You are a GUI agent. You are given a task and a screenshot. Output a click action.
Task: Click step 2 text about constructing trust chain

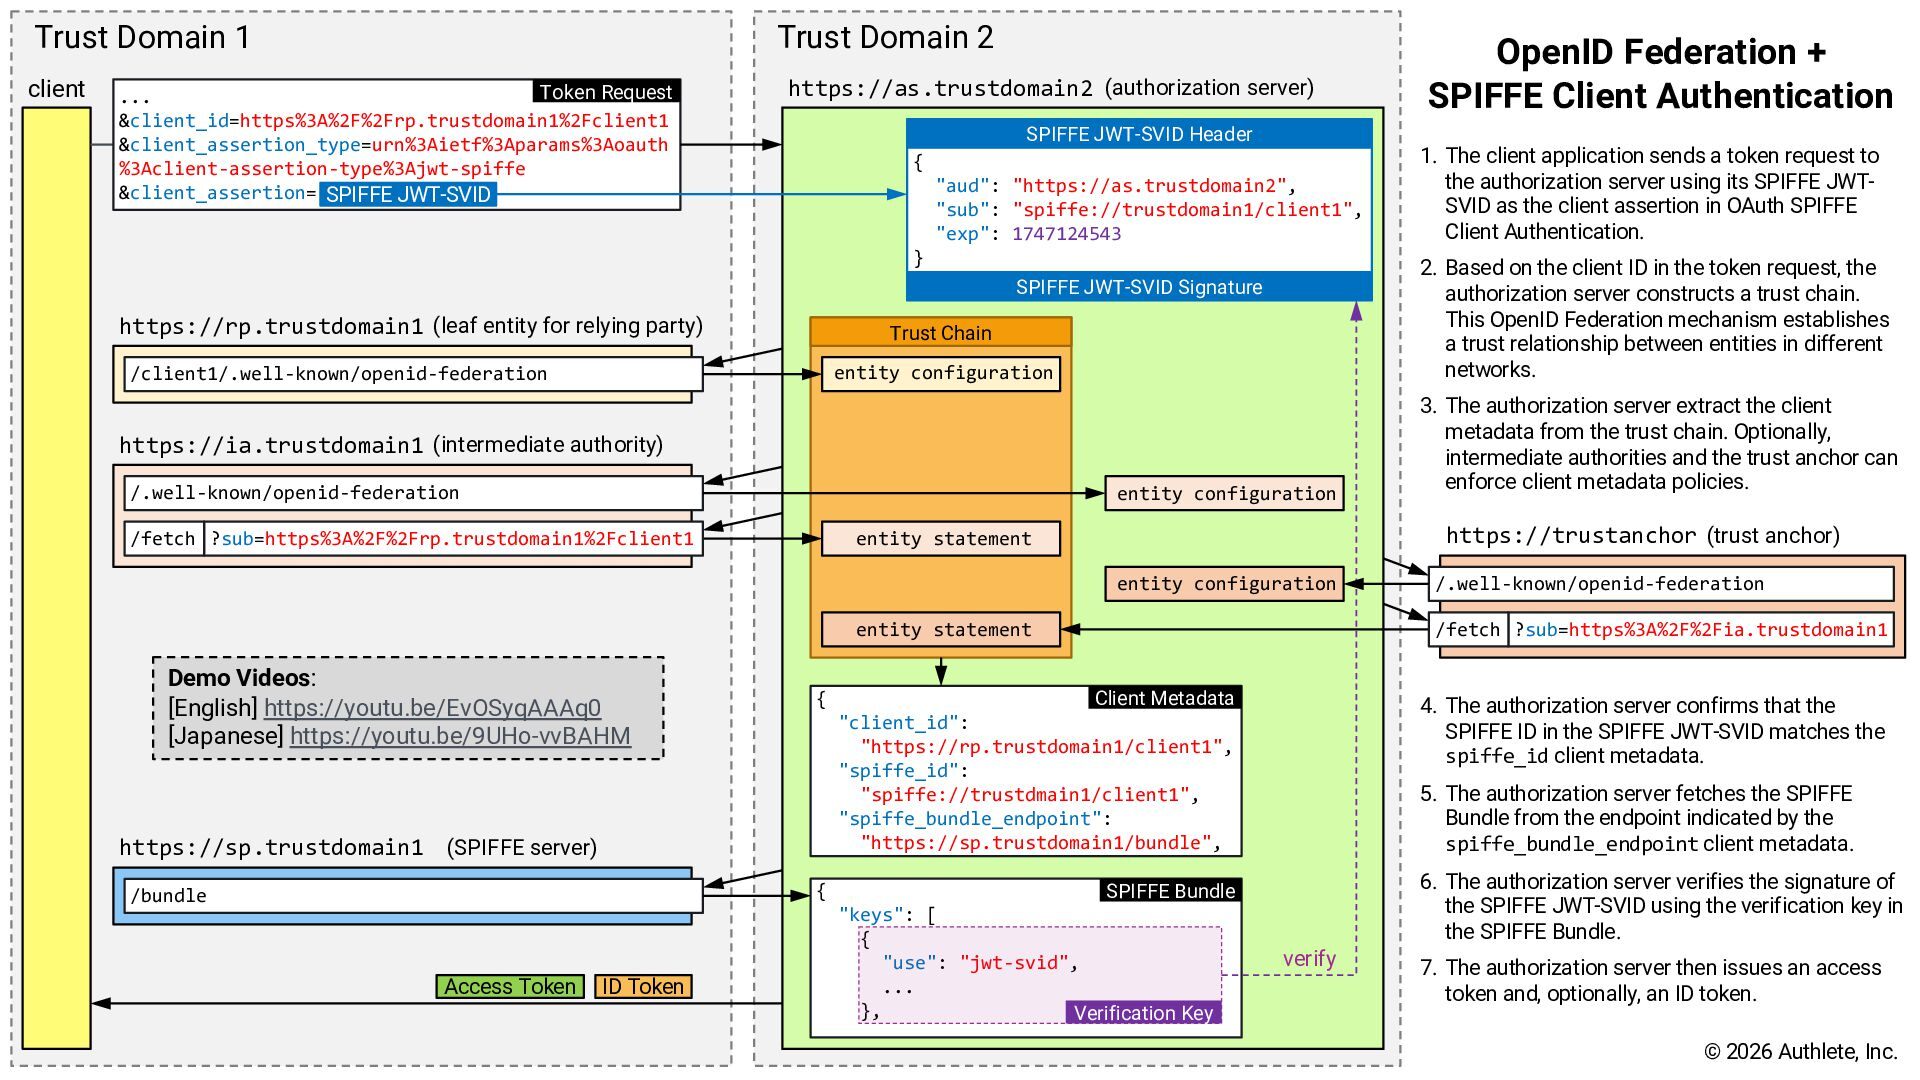coord(1665,319)
